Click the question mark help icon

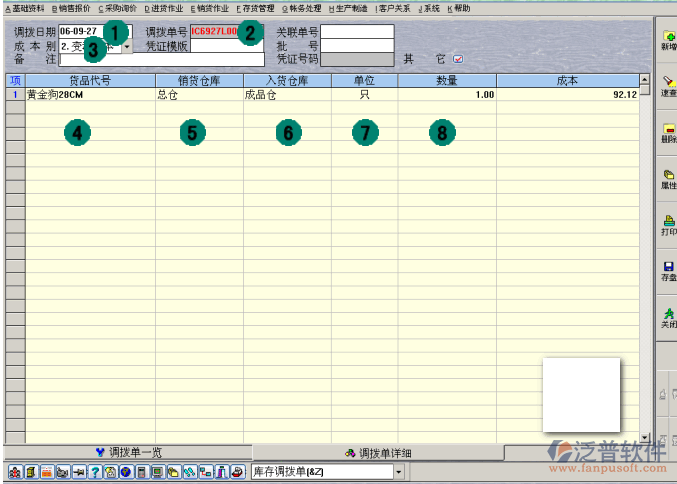95,471
